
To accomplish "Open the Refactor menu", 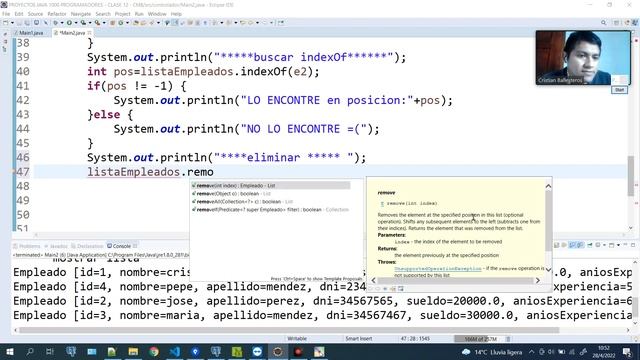I will point(57,14).
